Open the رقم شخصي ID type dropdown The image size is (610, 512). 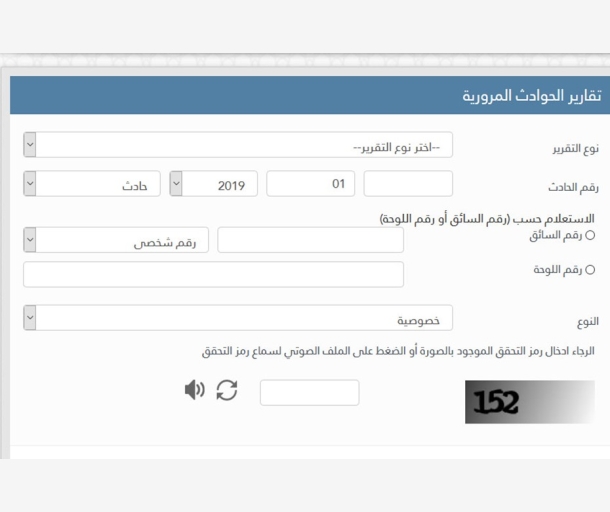(116, 240)
